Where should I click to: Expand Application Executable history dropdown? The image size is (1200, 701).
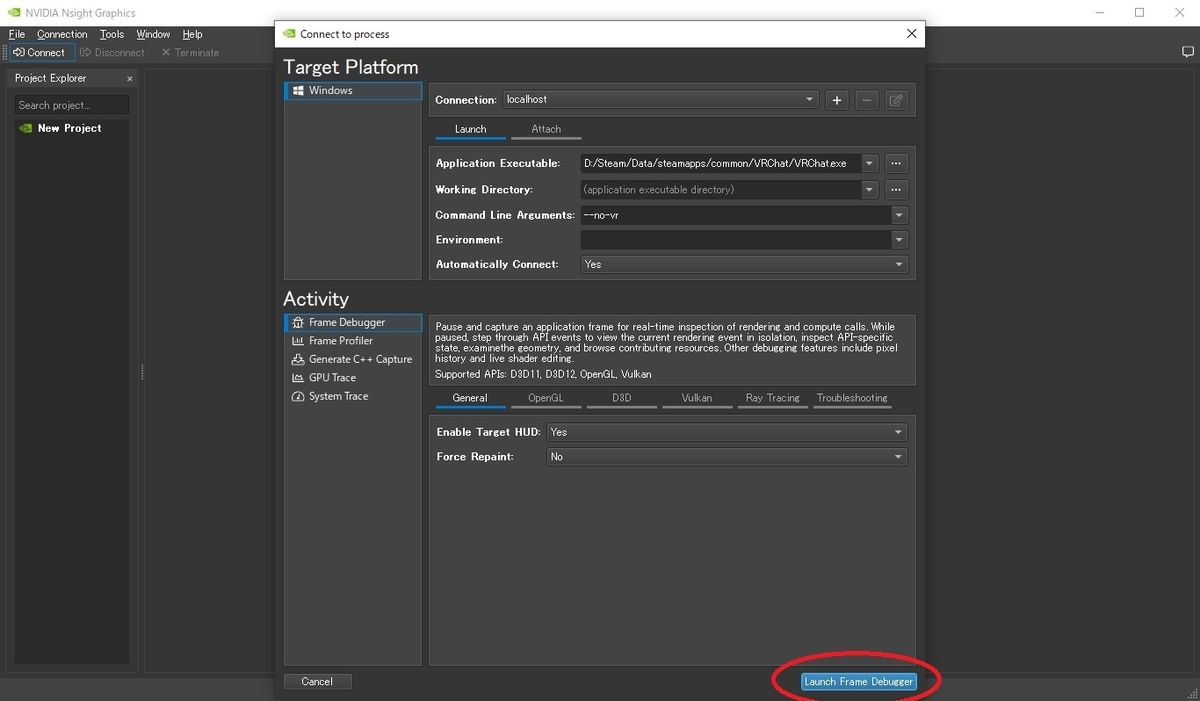(x=869, y=163)
